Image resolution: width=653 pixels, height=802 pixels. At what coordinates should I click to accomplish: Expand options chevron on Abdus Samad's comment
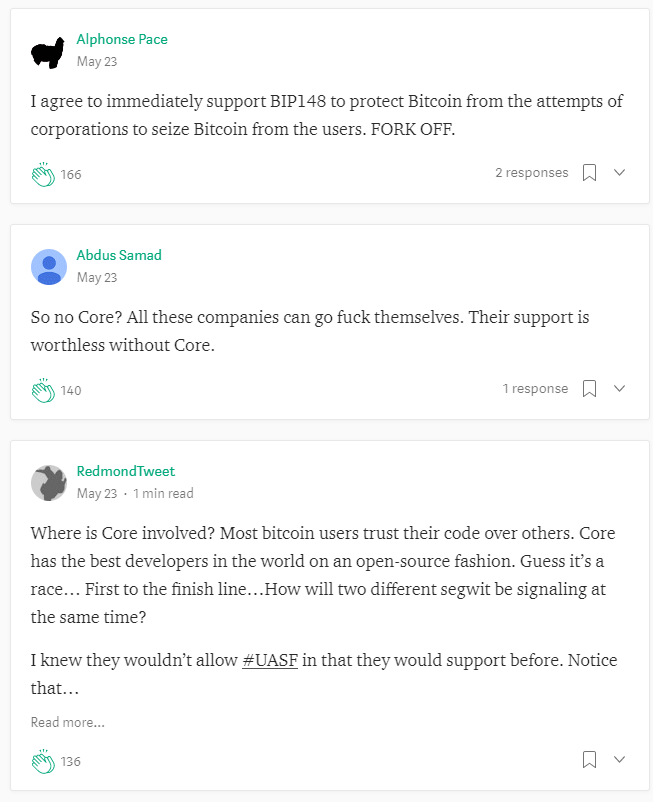pyautogui.click(x=619, y=389)
